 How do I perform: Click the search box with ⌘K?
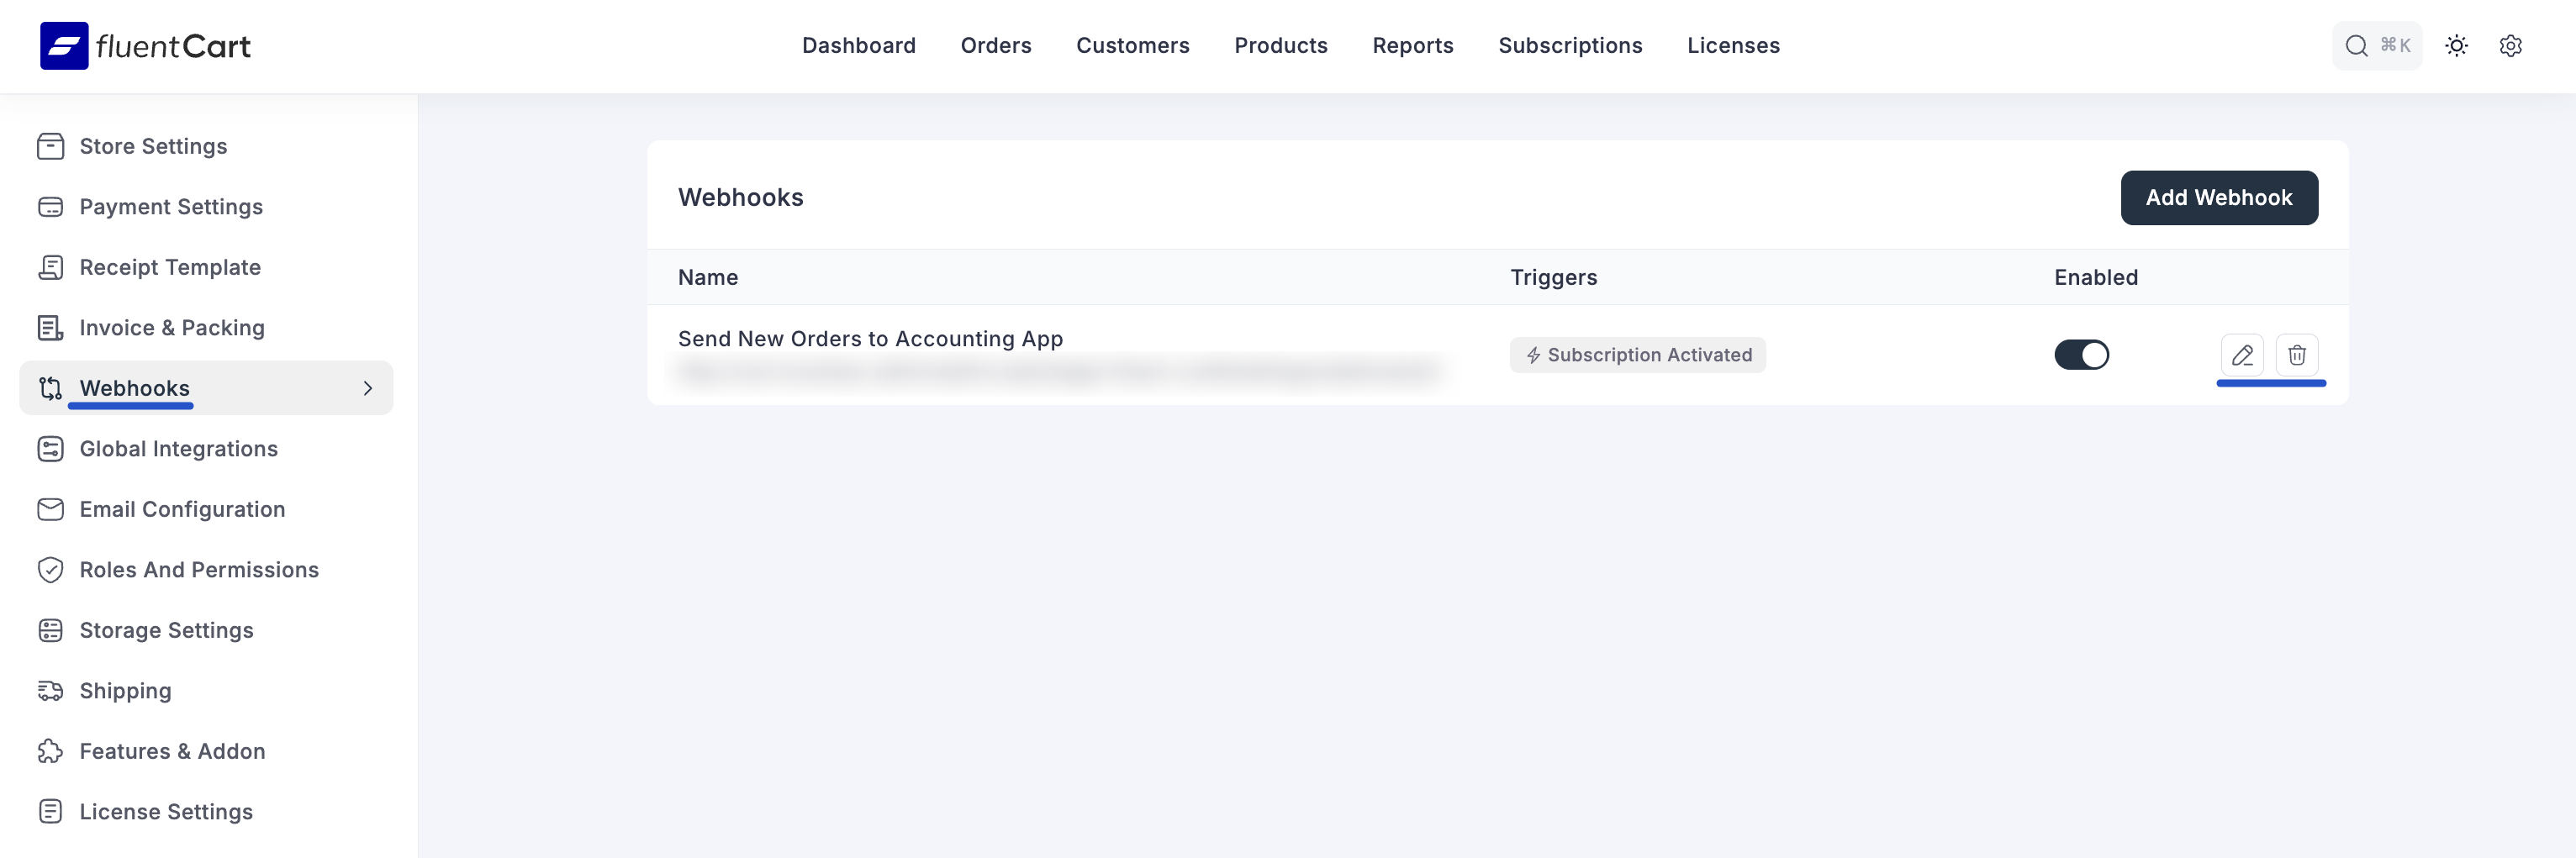(2376, 46)
